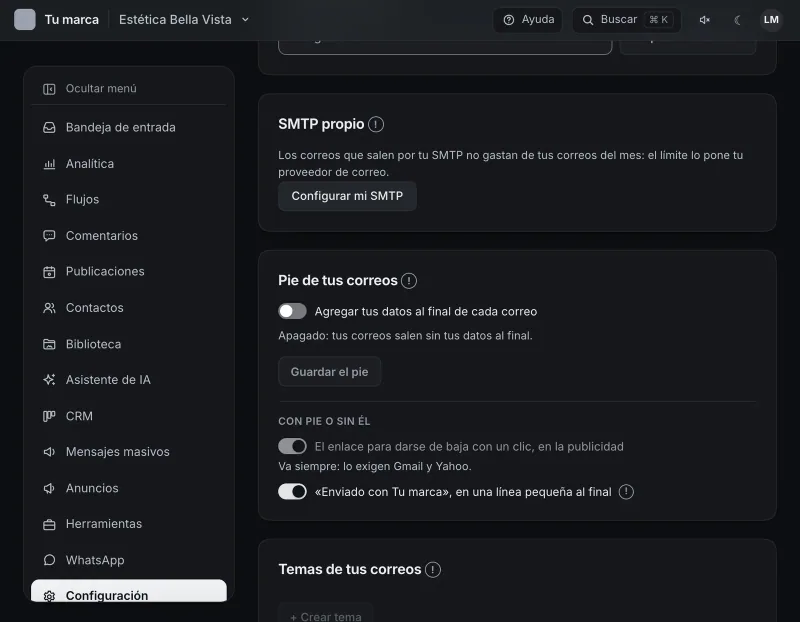The height and width of the screenshot is (622, 800).
Task: Open the LM user avatar menu
Action: [771, 19]
